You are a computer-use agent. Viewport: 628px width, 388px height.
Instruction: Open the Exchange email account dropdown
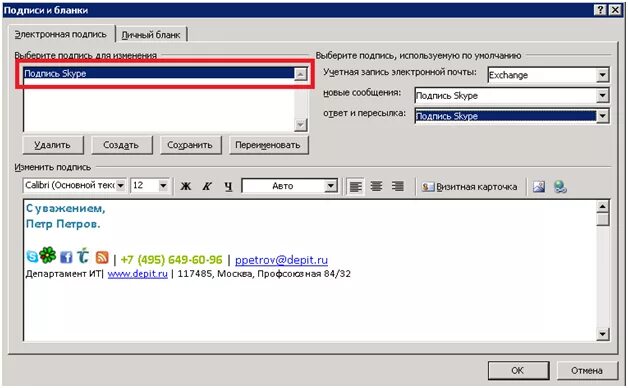[x=602, y=75]
